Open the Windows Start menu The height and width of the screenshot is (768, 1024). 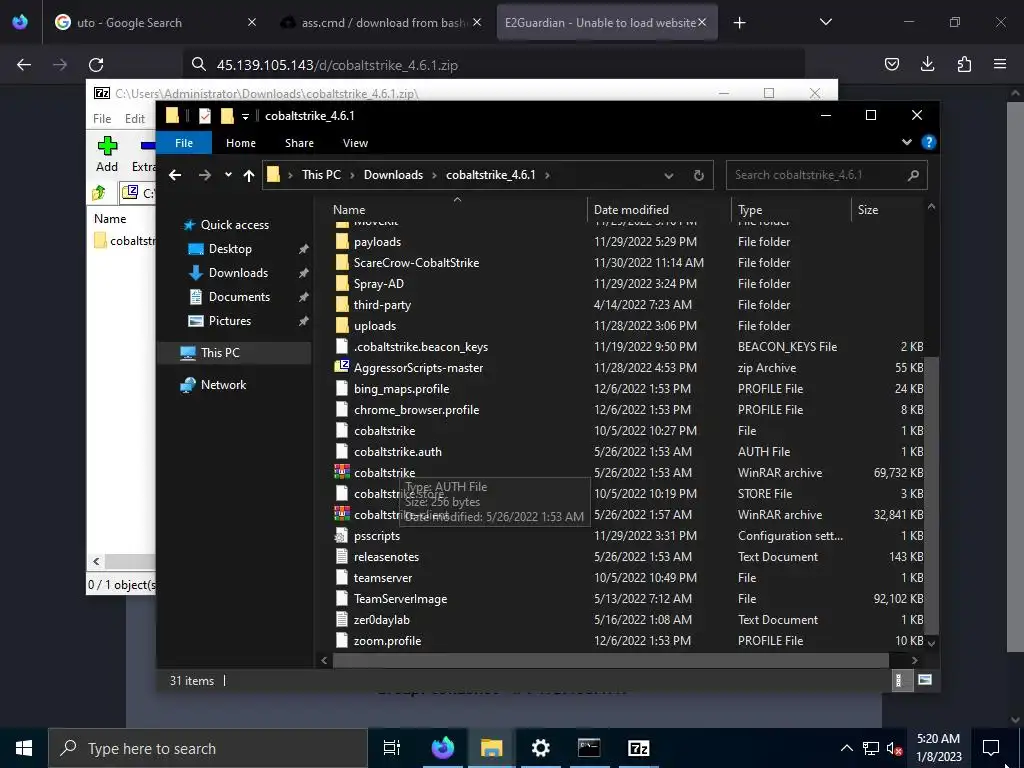(x=24, y=748)
